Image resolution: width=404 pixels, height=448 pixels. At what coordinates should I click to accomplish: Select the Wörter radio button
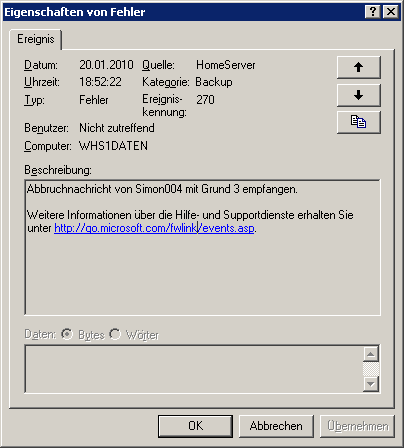pos(115,334)
